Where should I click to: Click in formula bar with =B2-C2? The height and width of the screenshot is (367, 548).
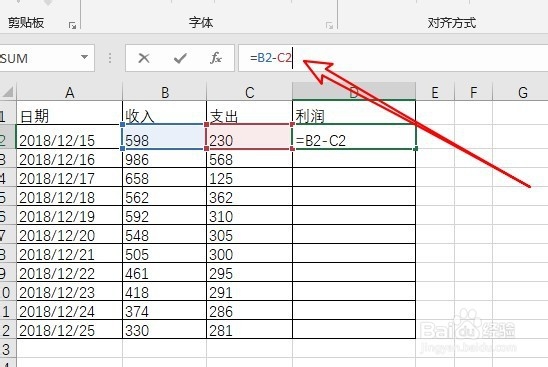tap(393, 58)
